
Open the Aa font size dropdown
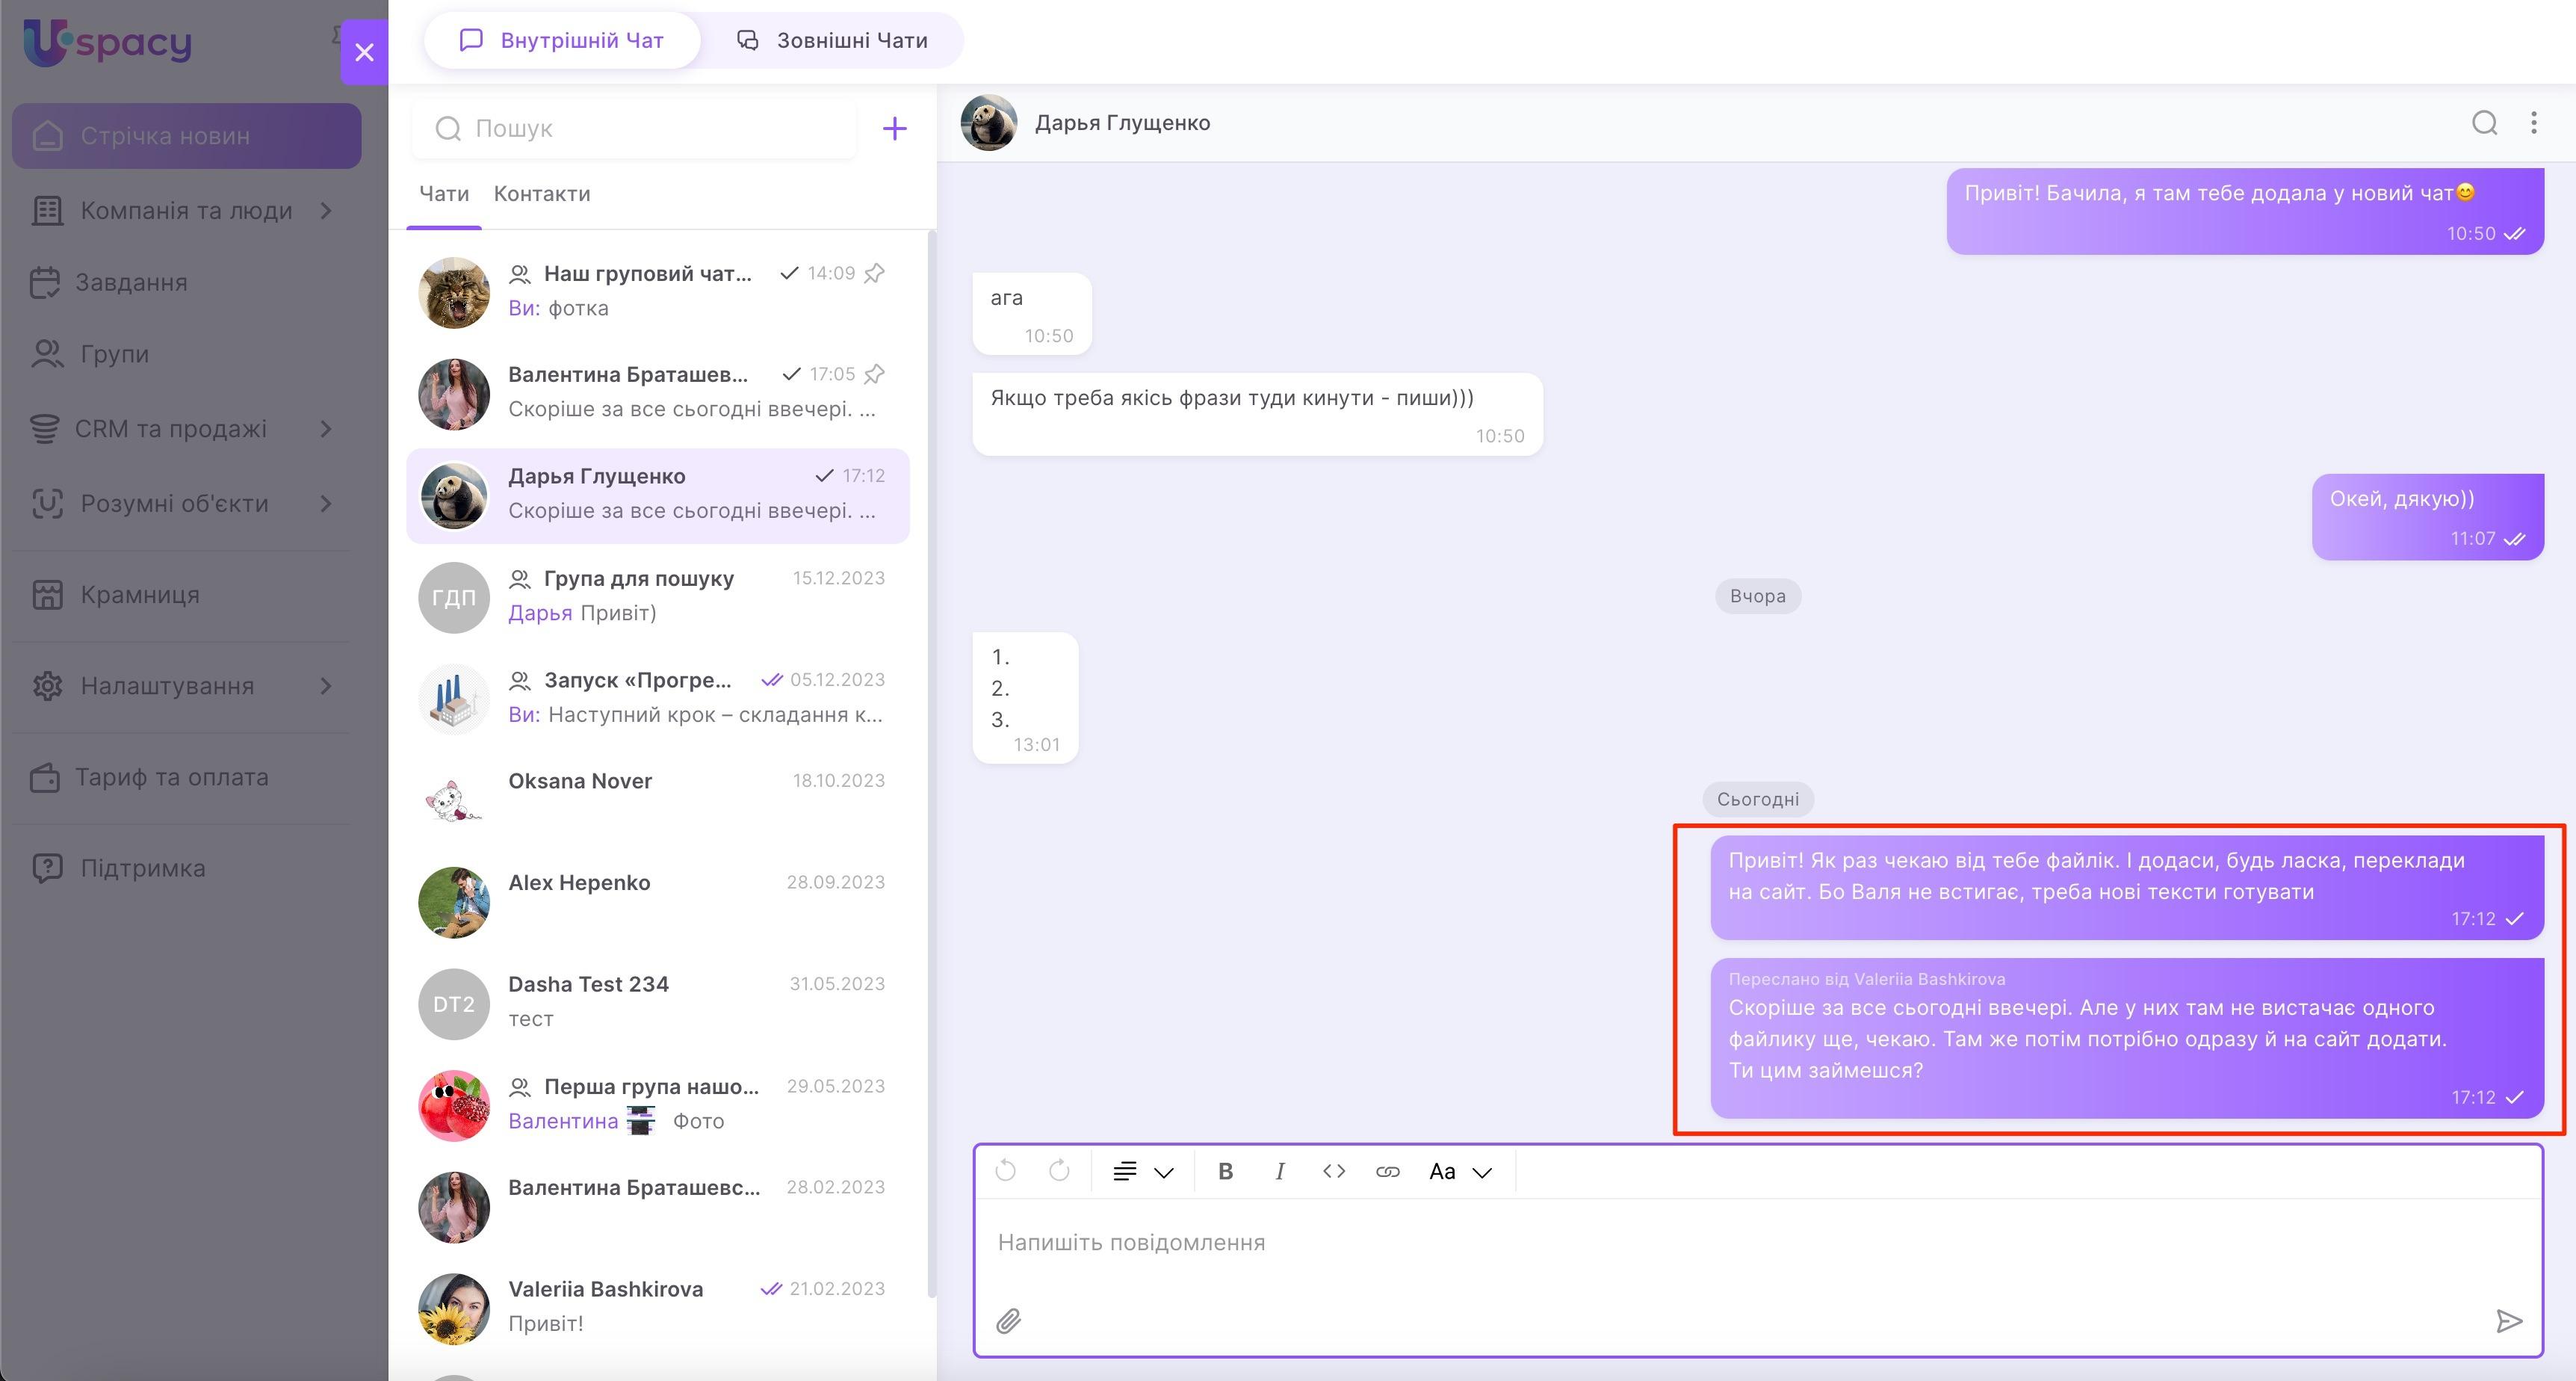(1459, 1171)
